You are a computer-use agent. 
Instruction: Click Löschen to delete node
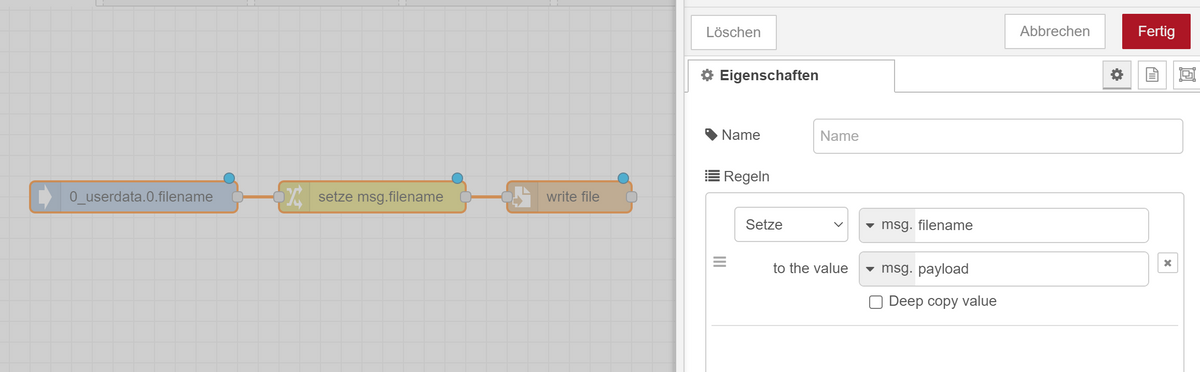pos(734,32)
